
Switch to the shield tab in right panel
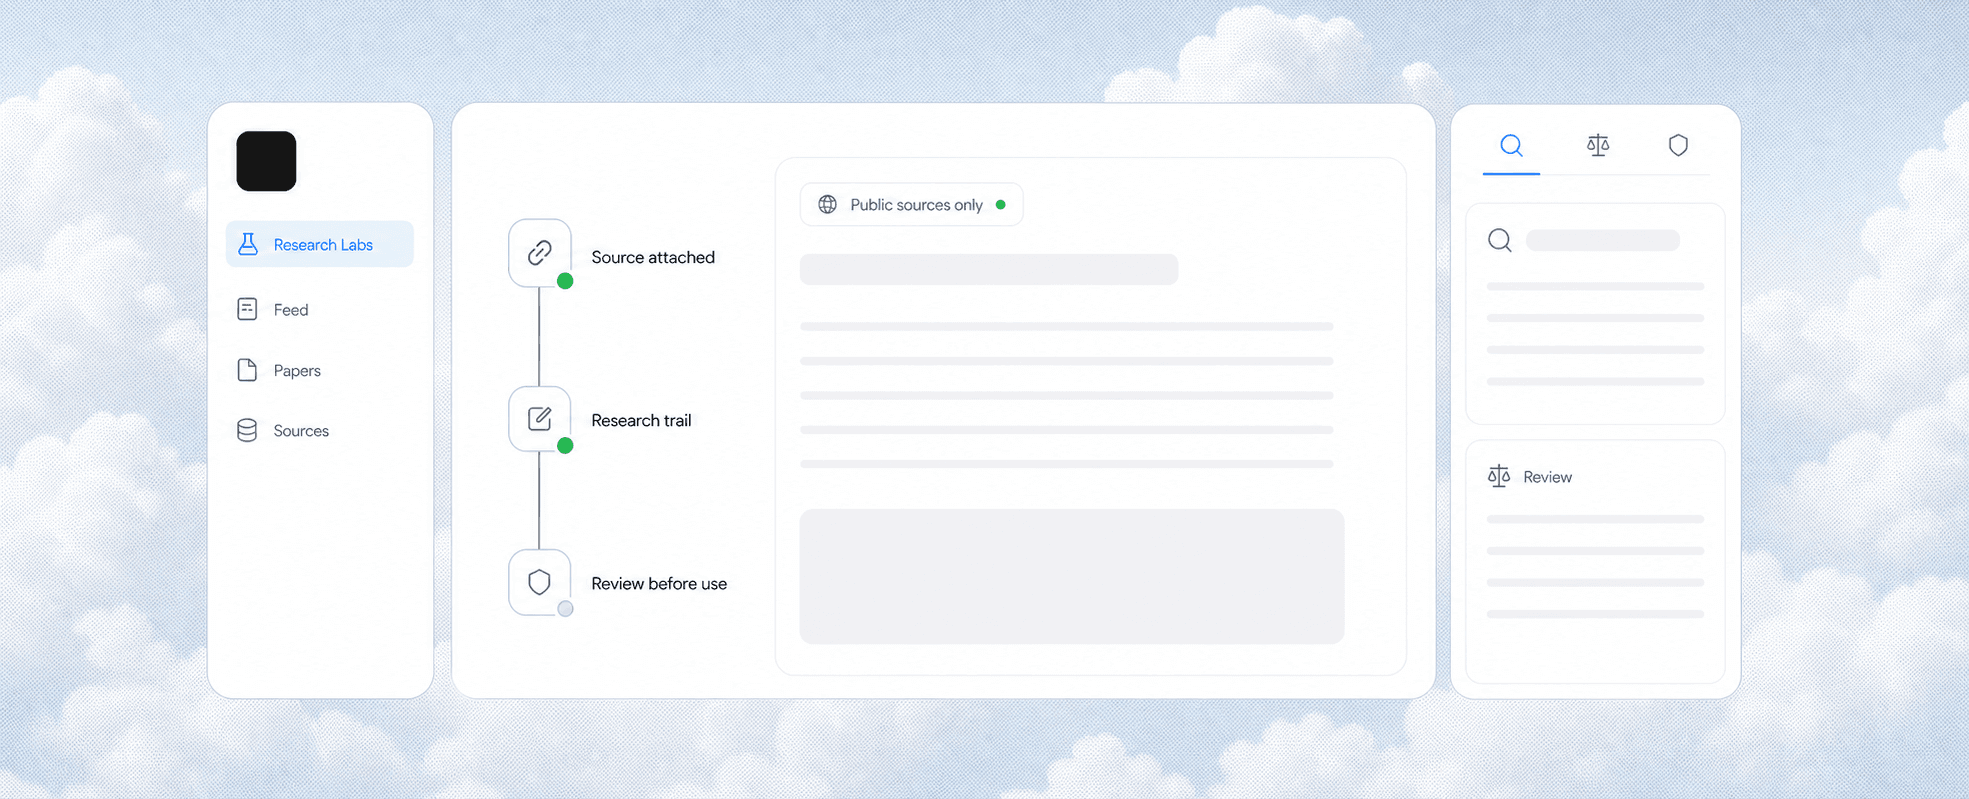click(1678, 146)
